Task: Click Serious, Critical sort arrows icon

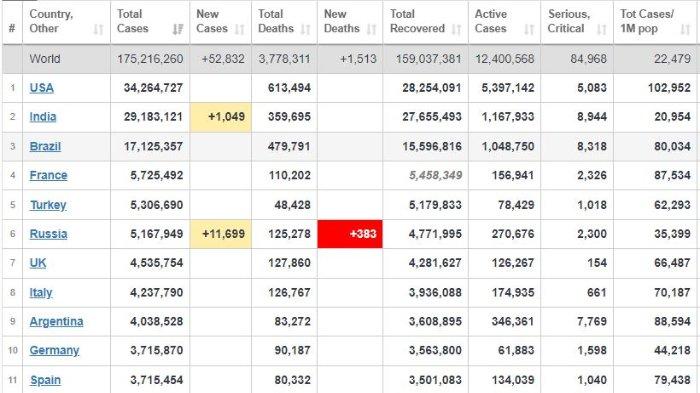Action: tap(602, 29)
